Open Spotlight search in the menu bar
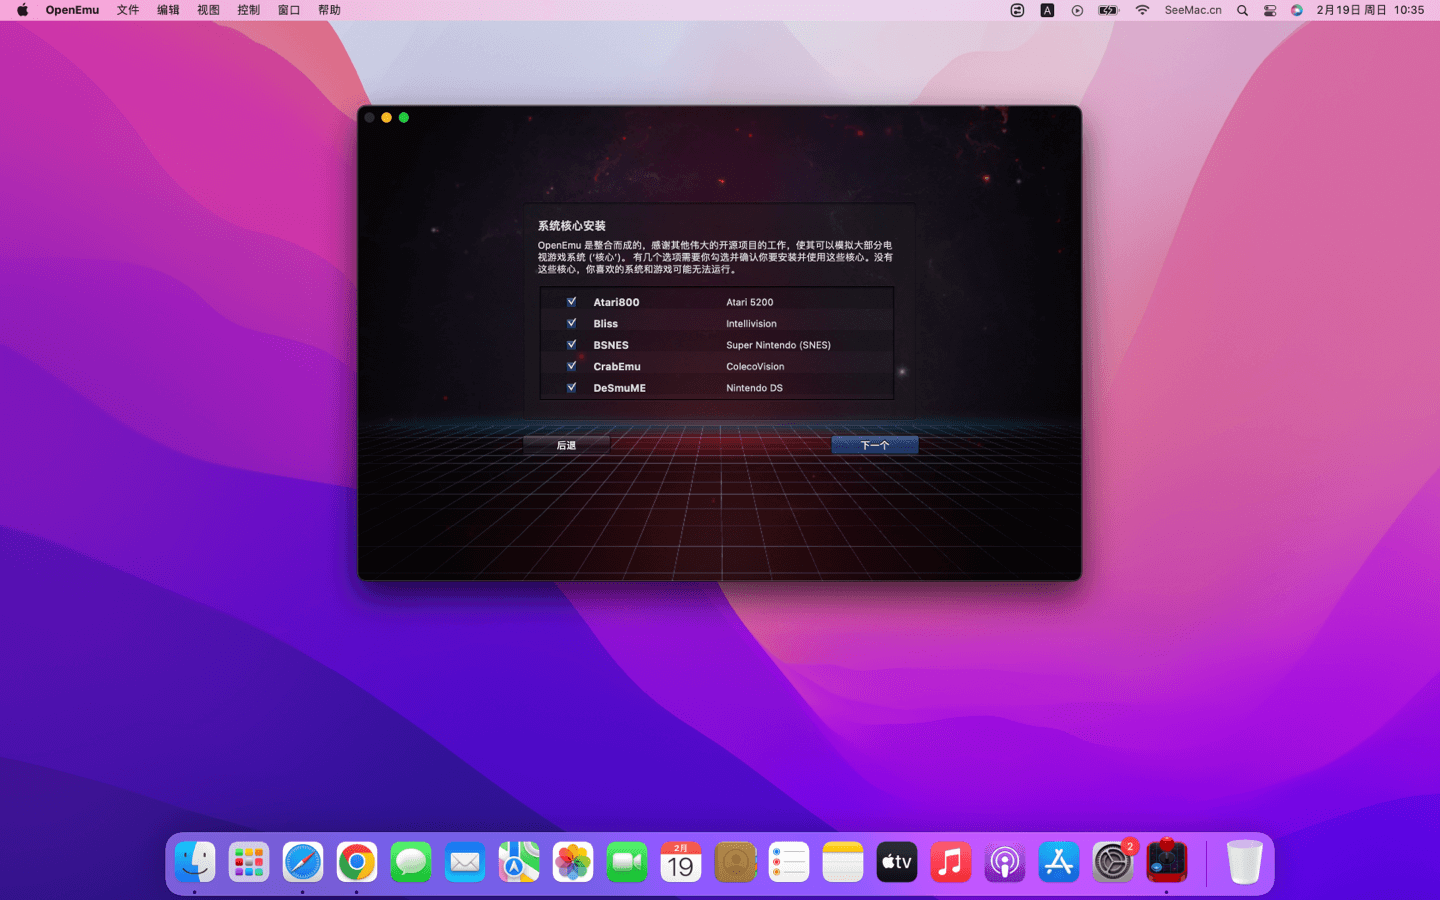 1242,10
